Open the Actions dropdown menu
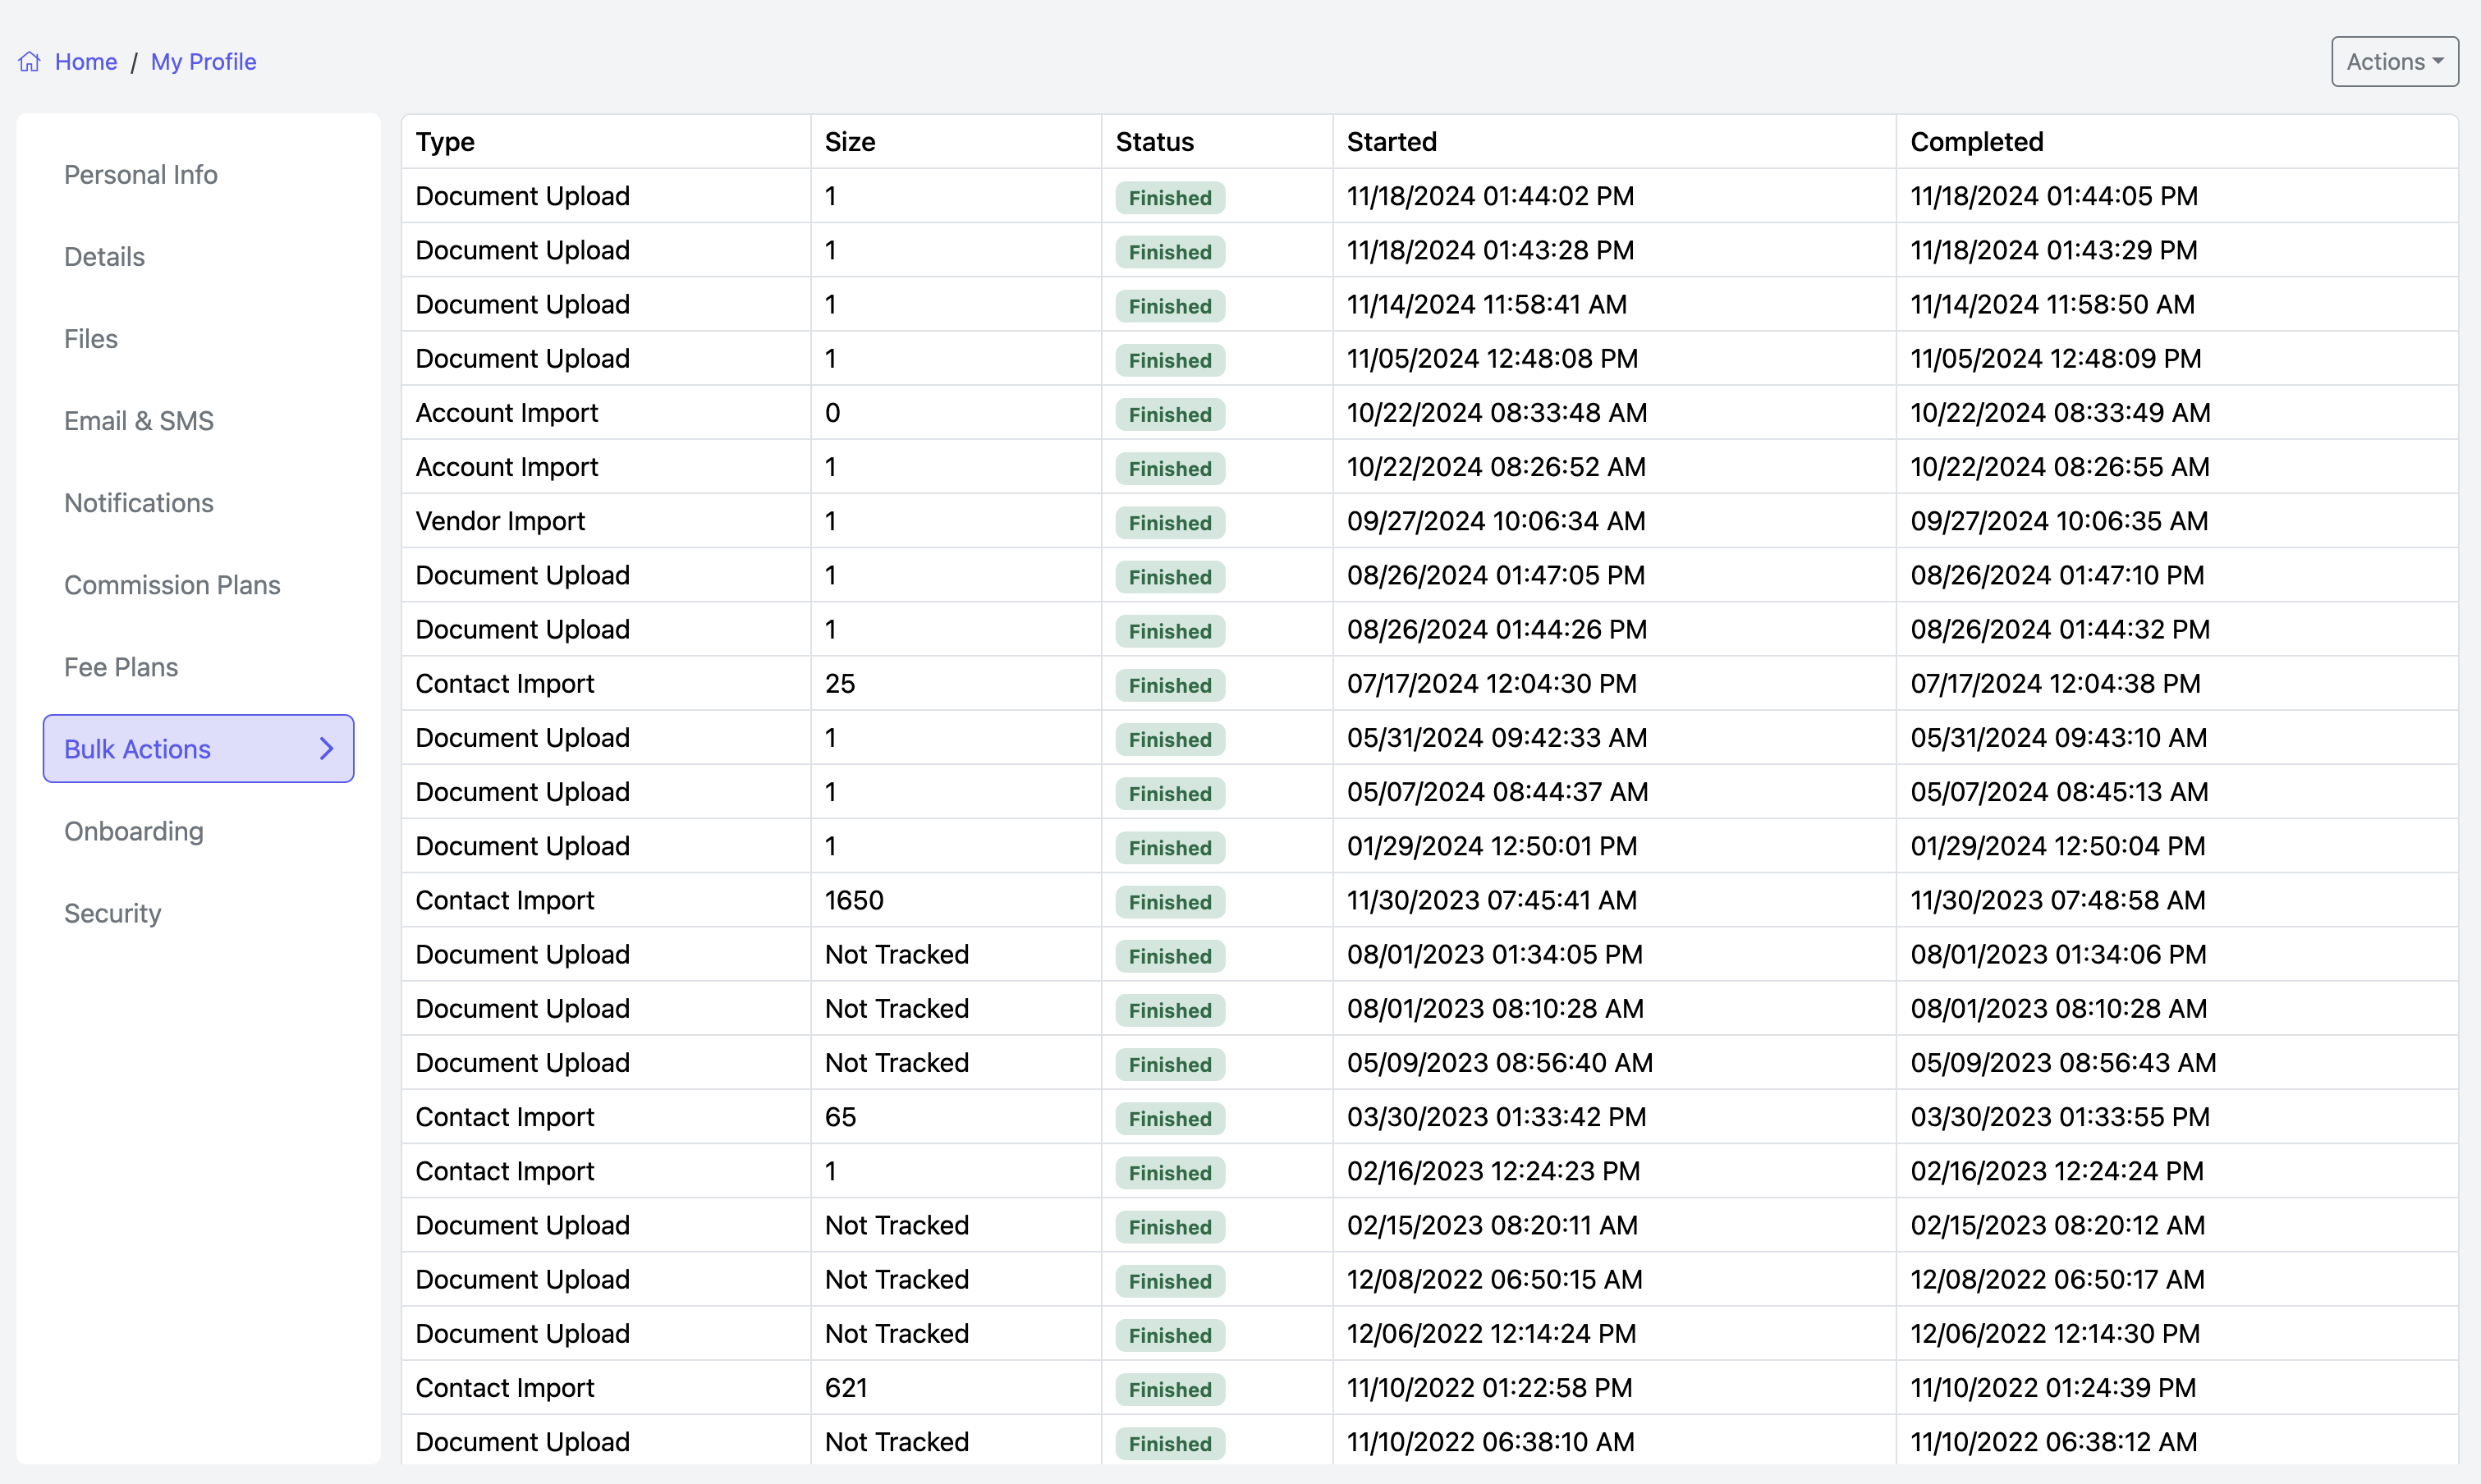 coord(2394,62)
